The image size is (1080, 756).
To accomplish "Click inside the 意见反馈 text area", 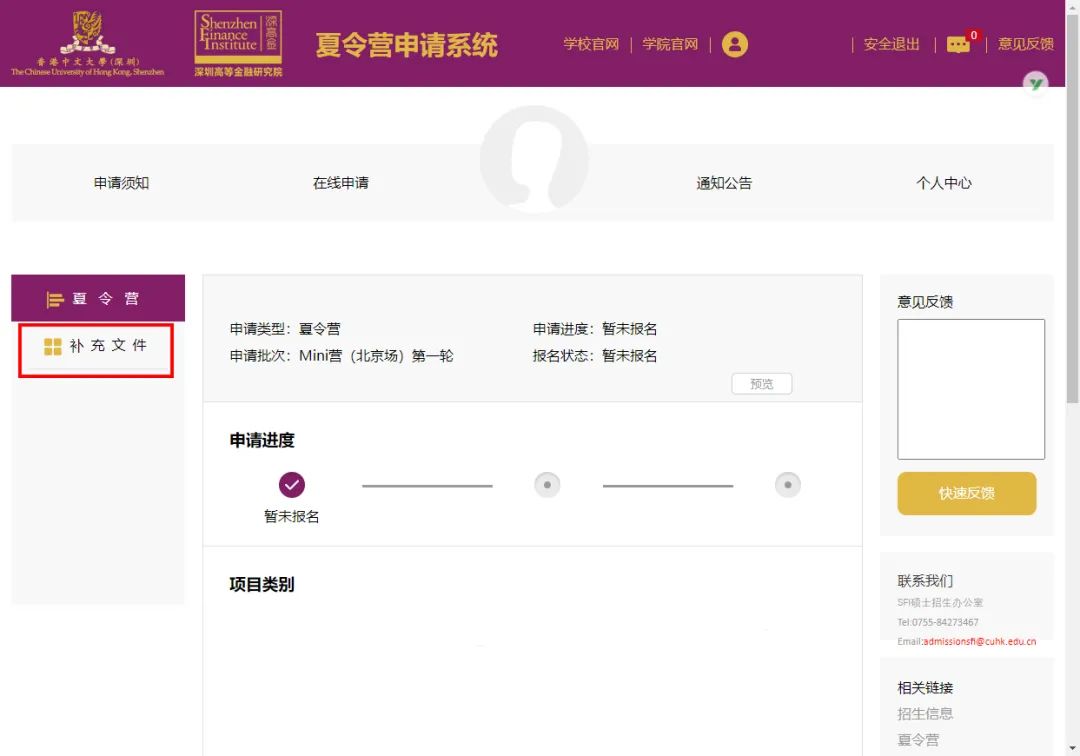I will (970, 389).
